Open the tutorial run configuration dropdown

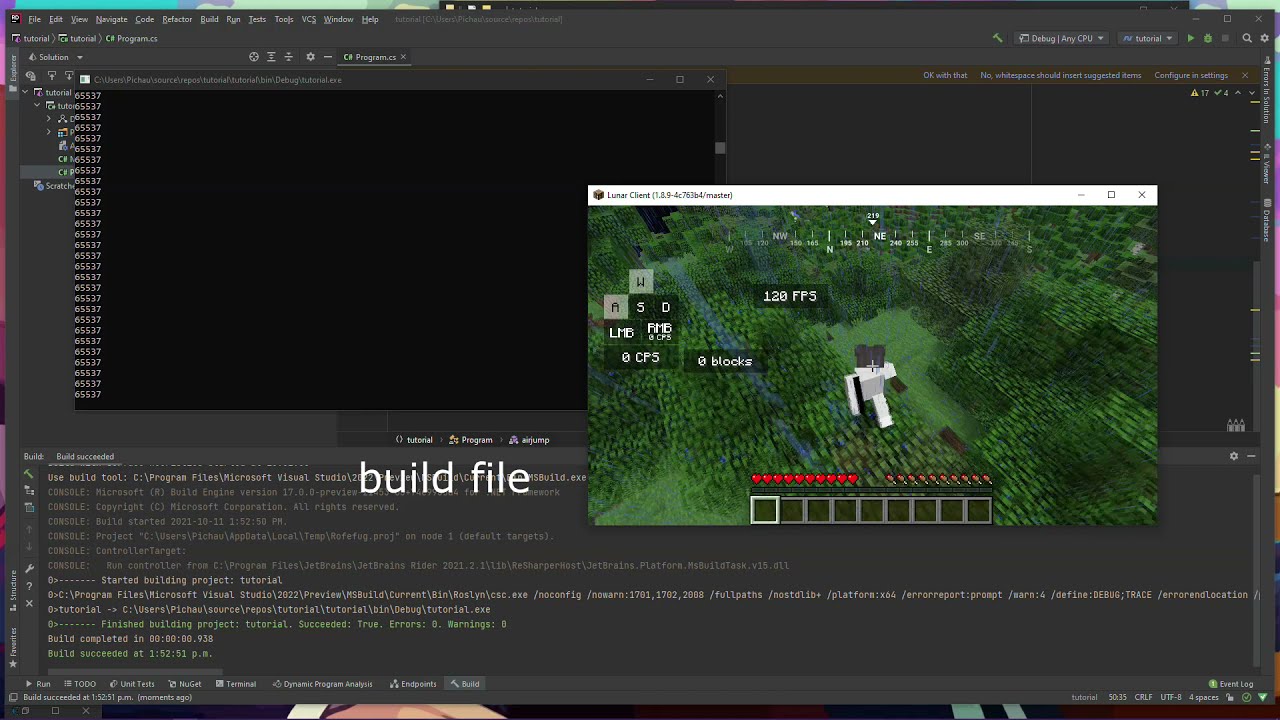tap(1148, 38)
